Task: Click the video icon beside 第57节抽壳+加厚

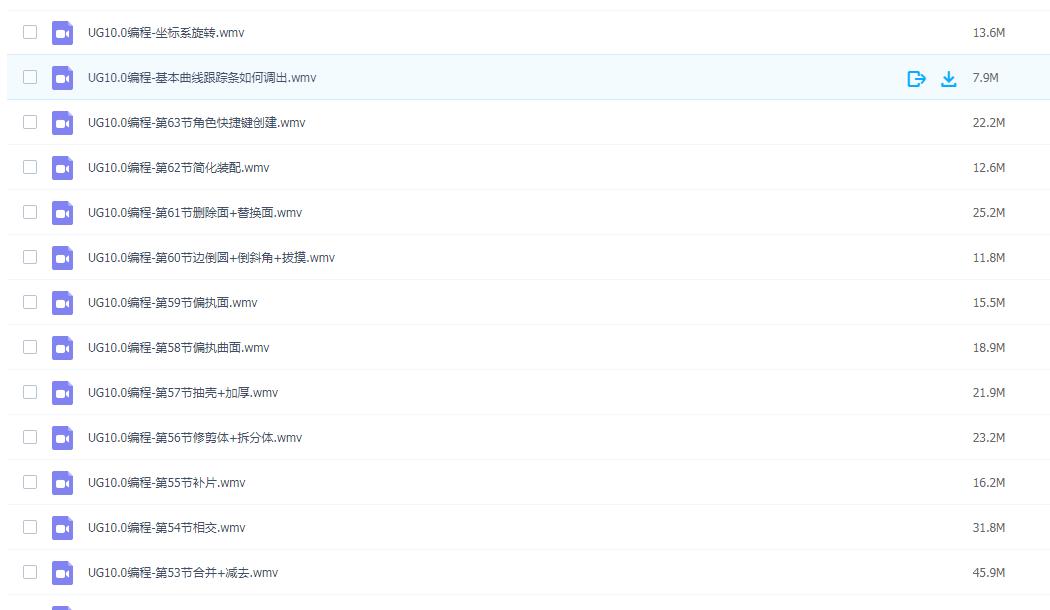Action: pos(62,392)
